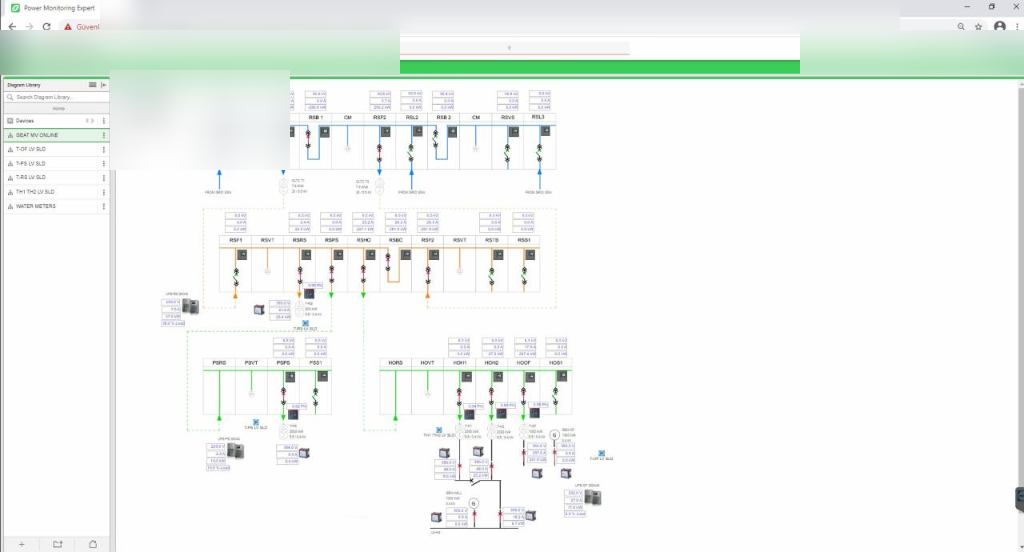Open options menu for T-OF LV SLD
The width and height of the screenshot is (1024, 552).
[104, 150]
